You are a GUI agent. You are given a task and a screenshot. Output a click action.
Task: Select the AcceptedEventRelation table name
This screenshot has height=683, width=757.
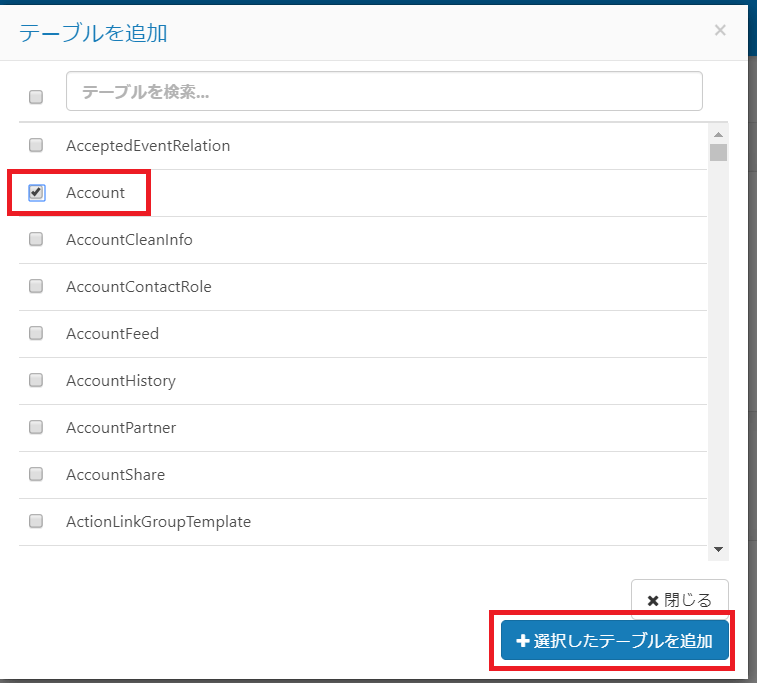pos(148,145)
